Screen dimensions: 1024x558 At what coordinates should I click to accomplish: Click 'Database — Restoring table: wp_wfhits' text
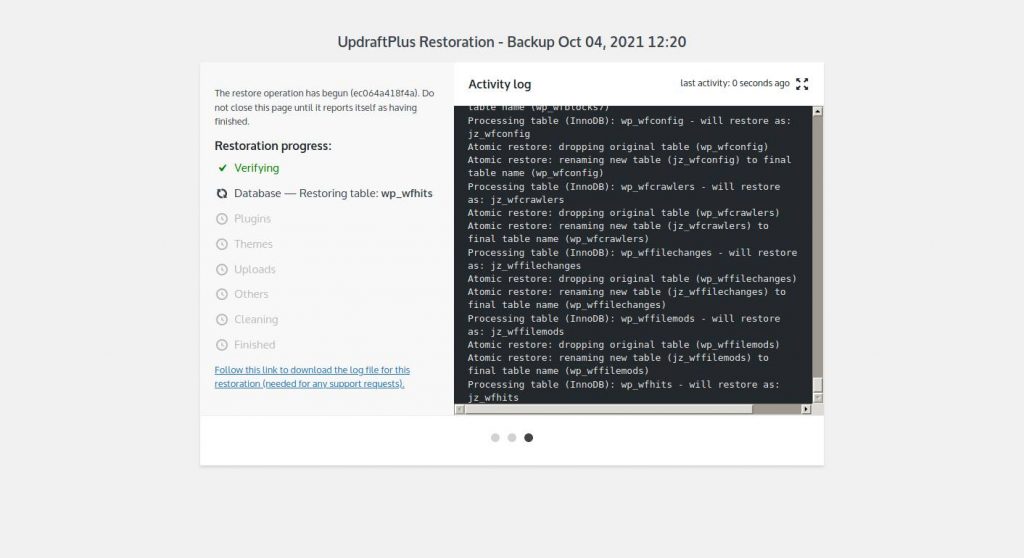pos(333,193)
